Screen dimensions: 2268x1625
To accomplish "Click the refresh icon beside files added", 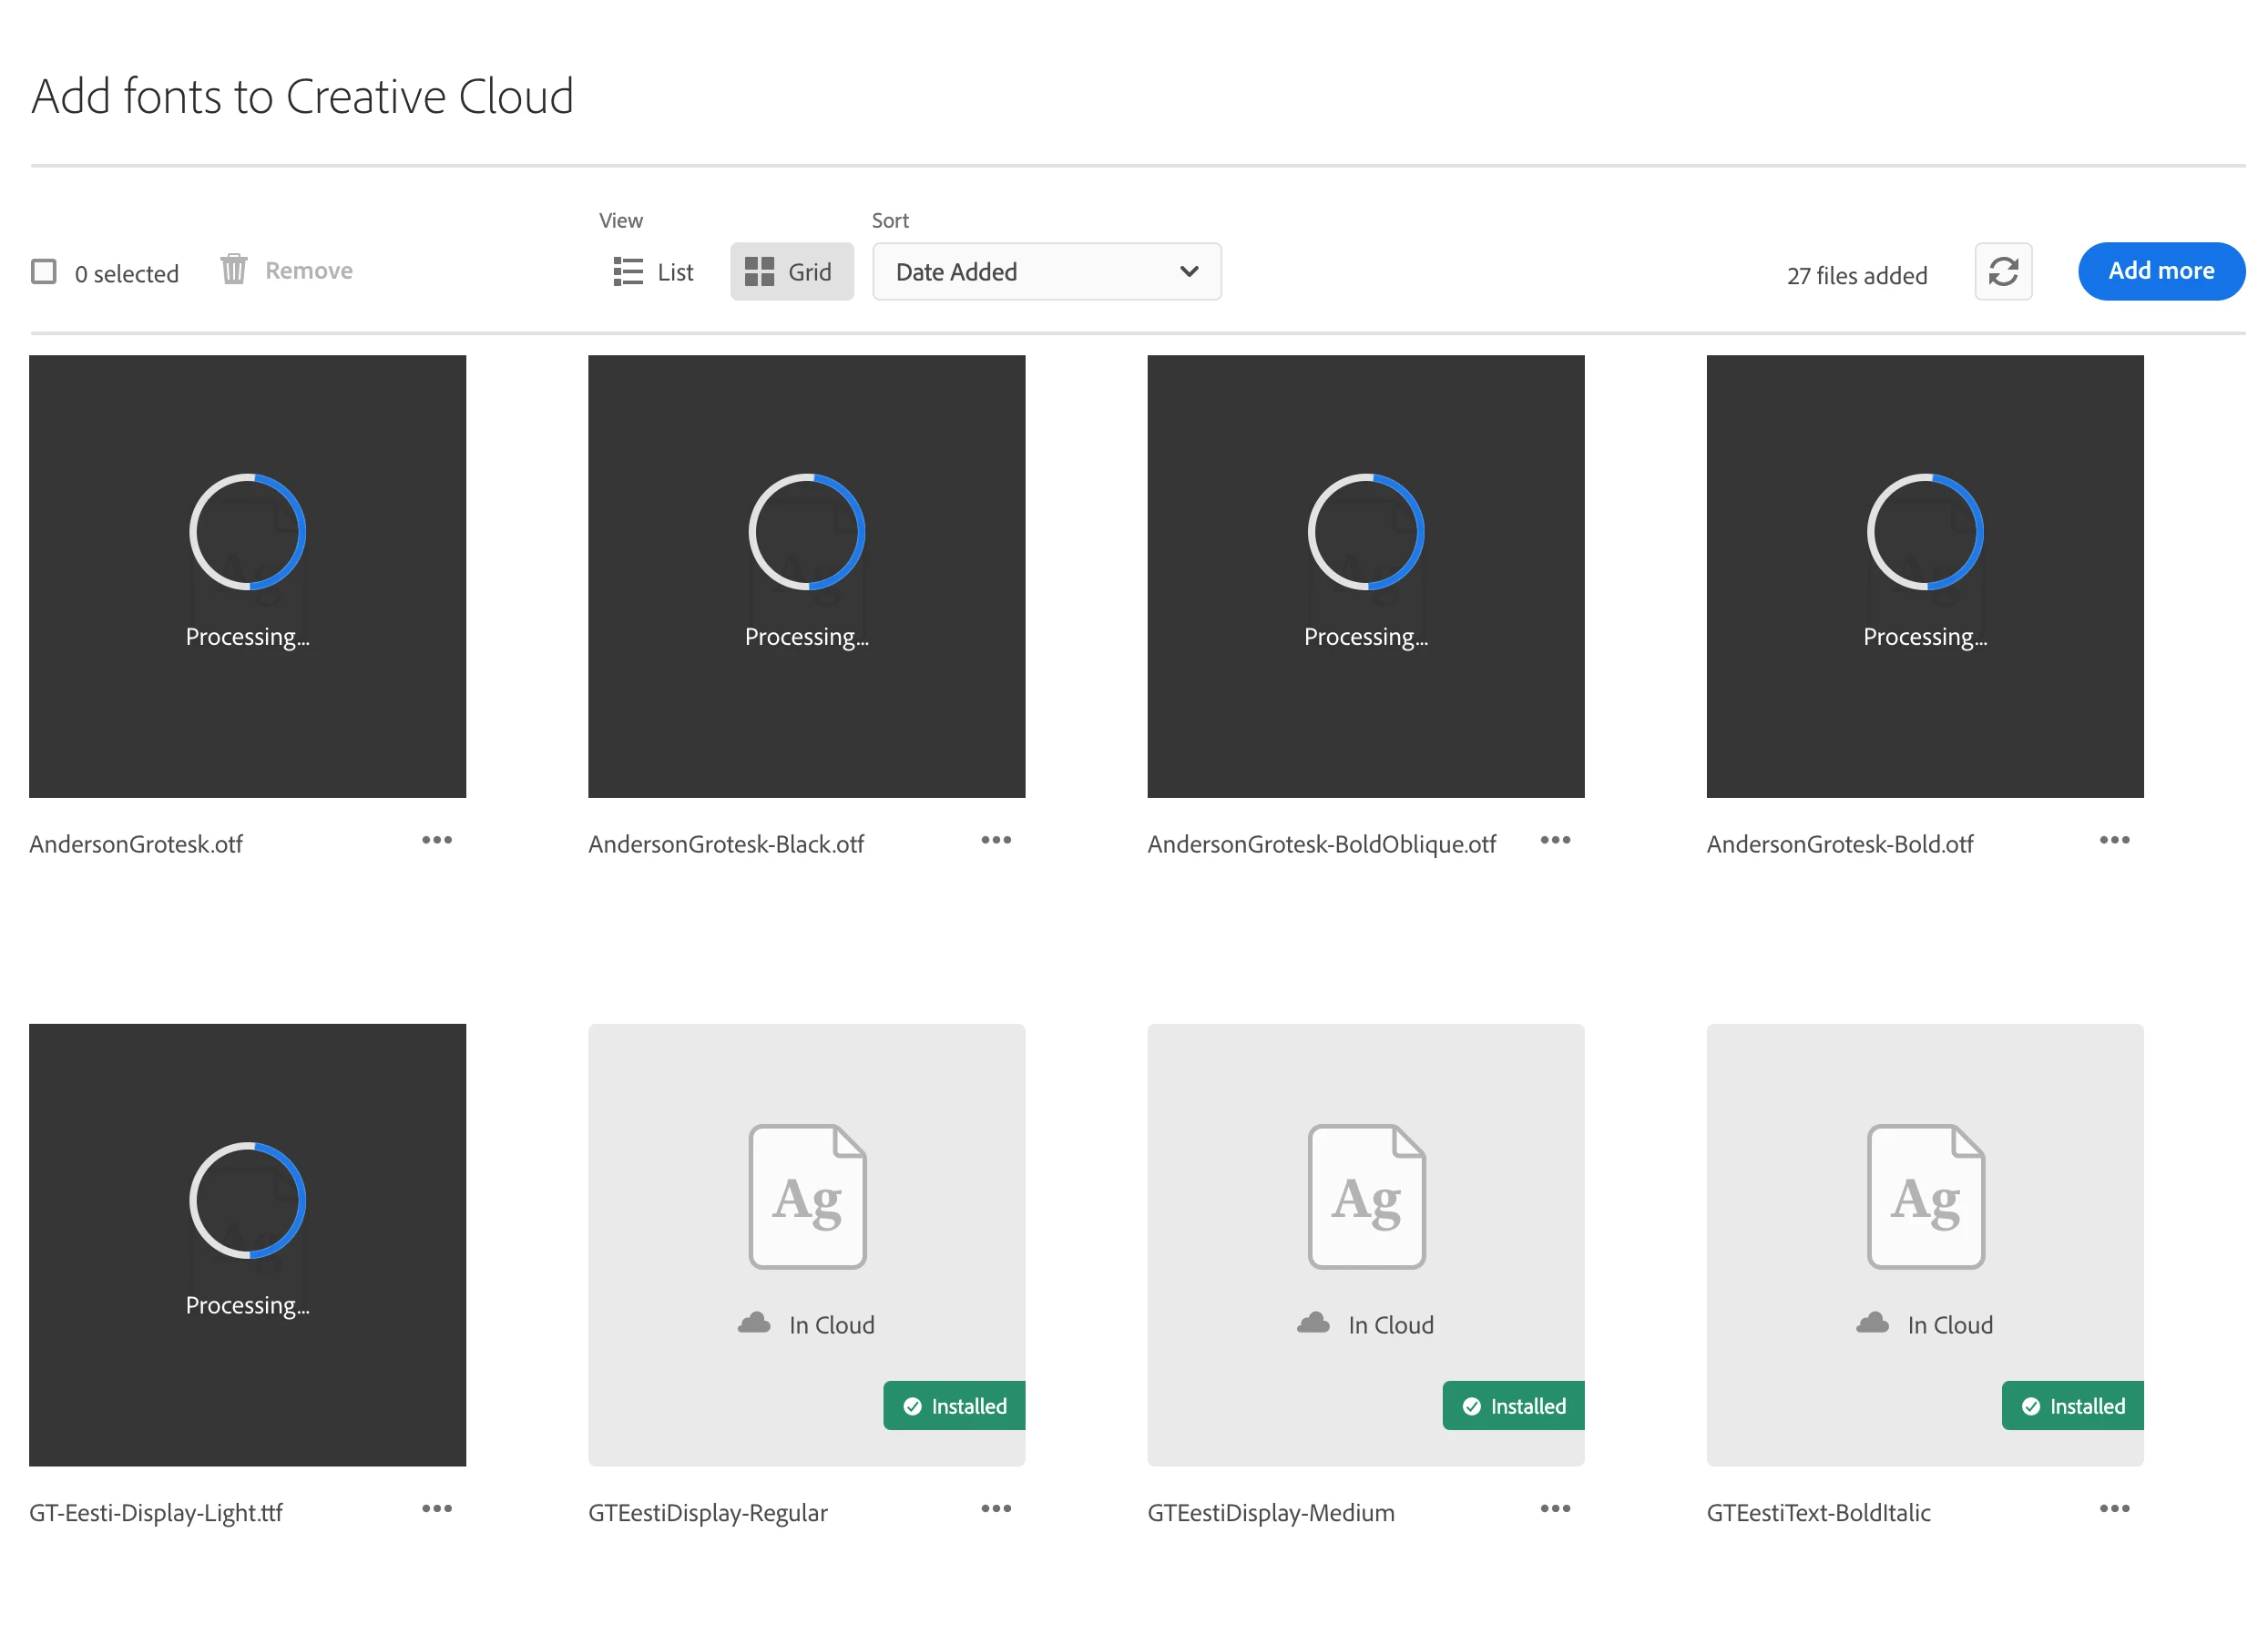I will 2002,271.
